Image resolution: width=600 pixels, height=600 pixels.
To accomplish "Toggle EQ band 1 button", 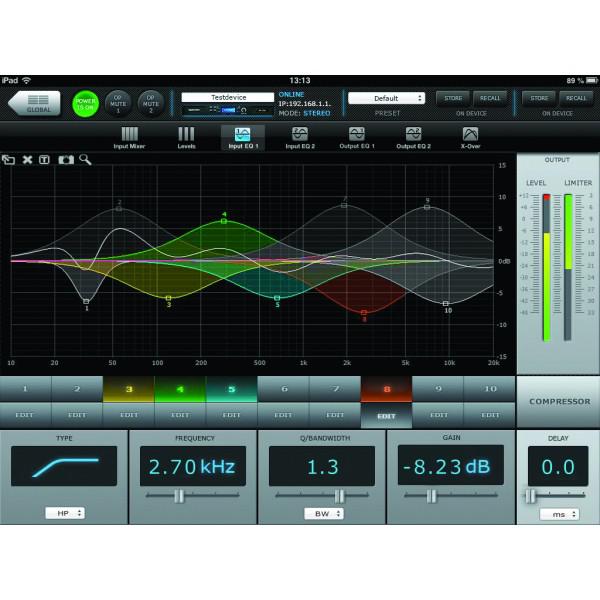I will 25,389.
